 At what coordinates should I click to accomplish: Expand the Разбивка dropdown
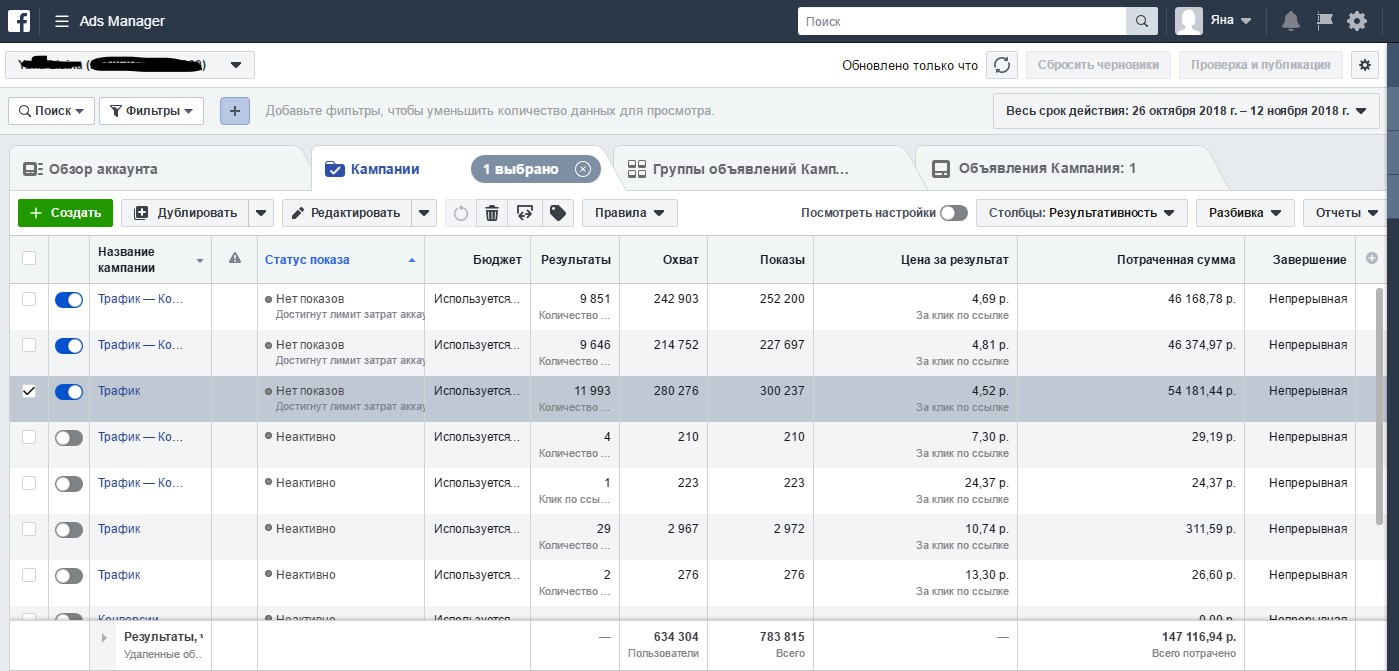pos(1245,213)
